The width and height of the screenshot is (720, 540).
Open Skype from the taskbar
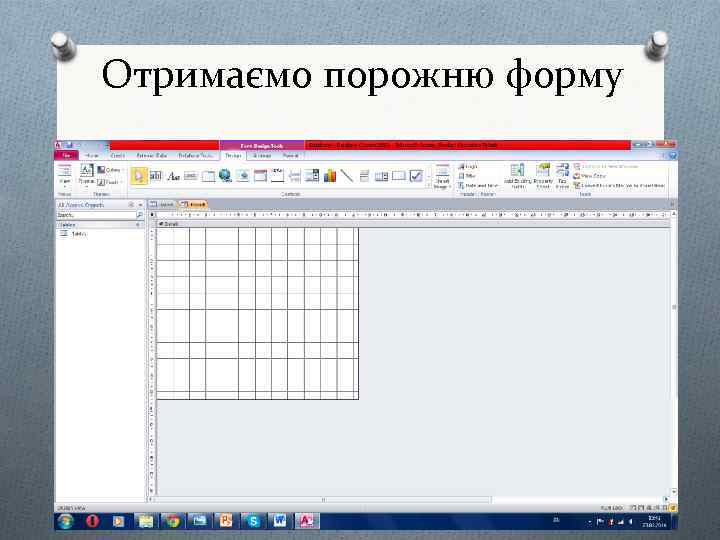click(x=253, y=521)
